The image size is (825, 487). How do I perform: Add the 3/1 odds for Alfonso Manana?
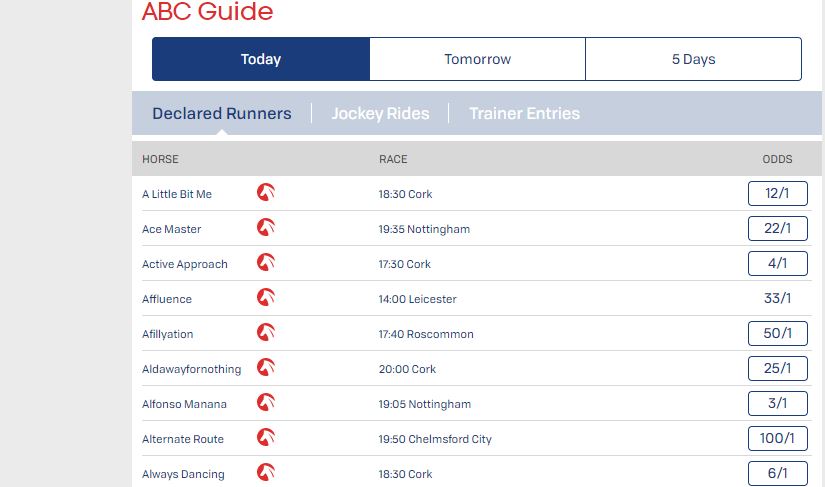click(x=777, y=403)
